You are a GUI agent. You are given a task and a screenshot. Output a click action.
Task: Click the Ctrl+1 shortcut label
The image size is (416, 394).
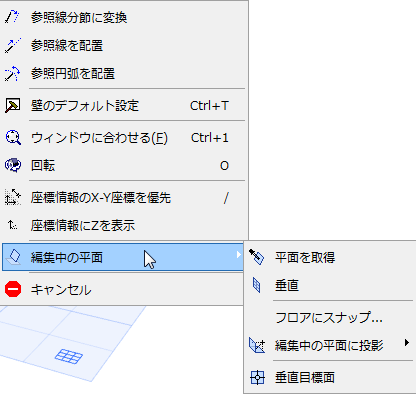click(210, 138)
